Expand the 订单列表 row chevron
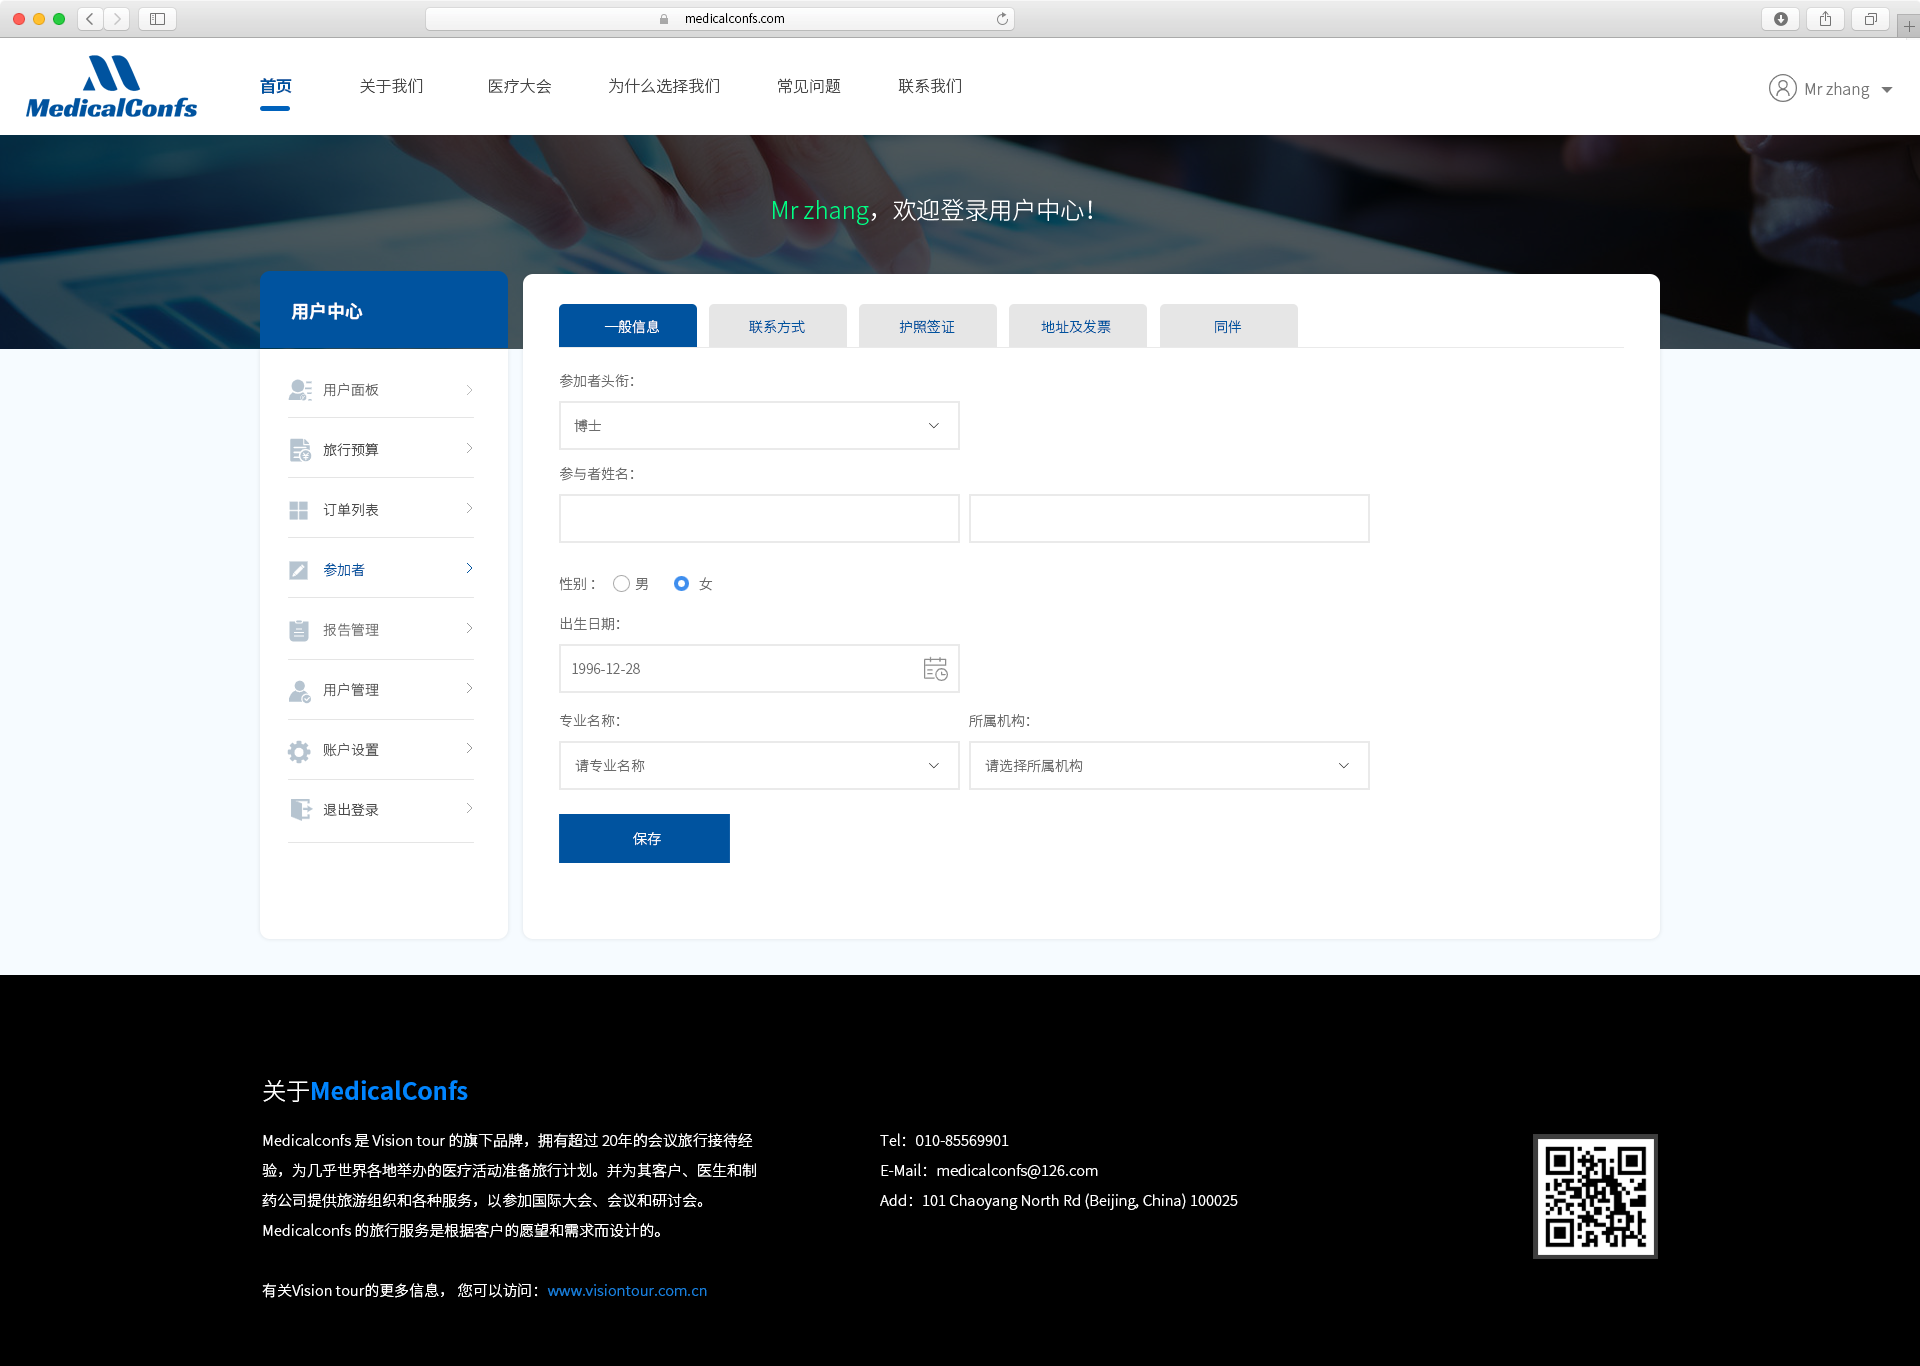 (x=469, y=508)
